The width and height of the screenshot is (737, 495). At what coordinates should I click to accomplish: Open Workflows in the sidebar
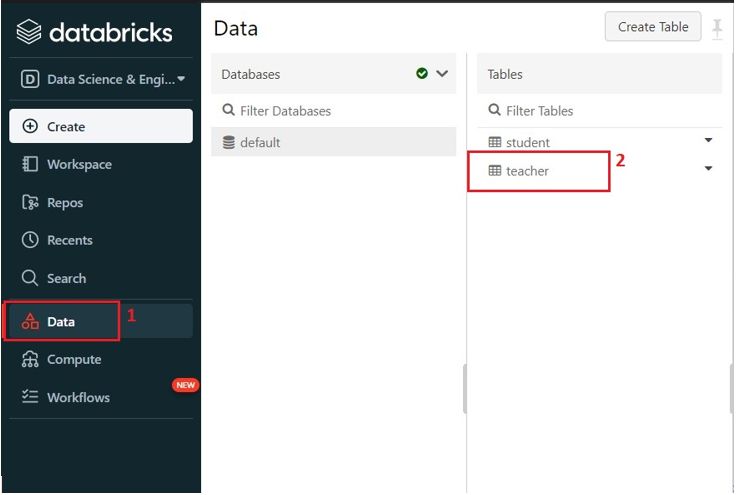(101, 397)
